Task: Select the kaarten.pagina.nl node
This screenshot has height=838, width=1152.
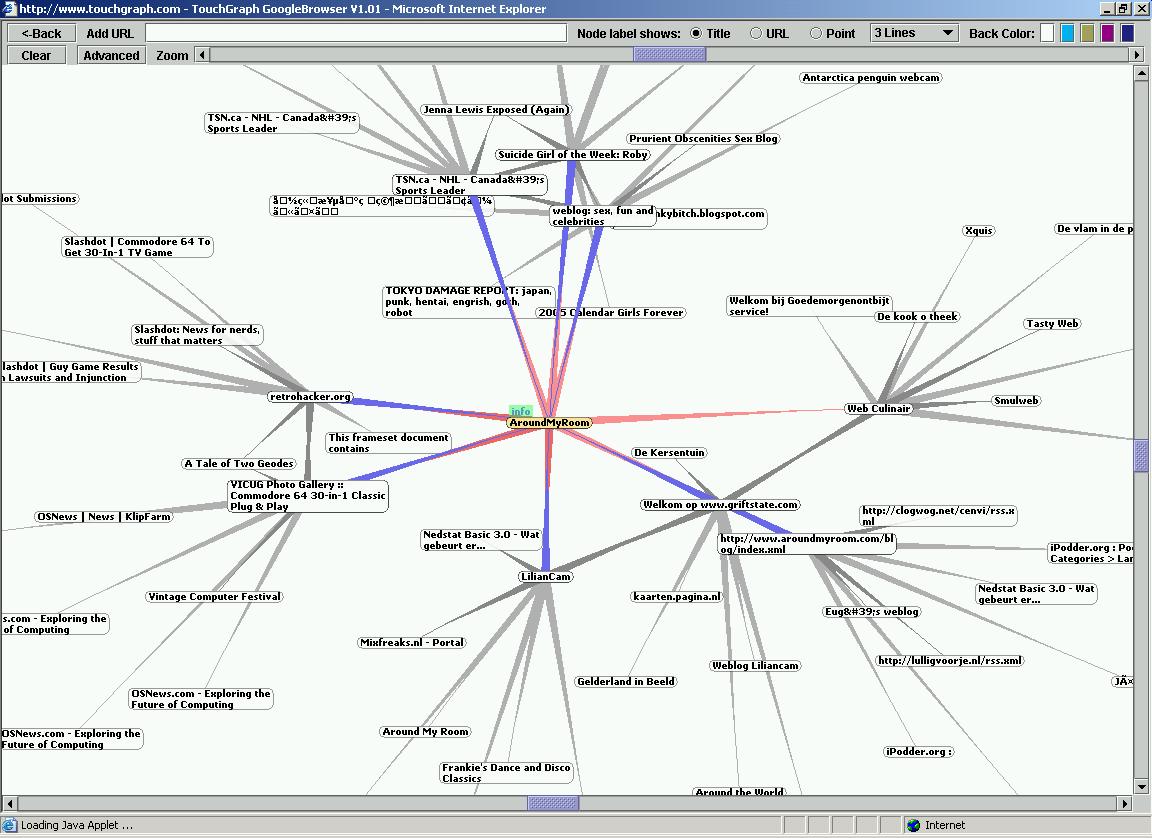Action: [677, 596]
